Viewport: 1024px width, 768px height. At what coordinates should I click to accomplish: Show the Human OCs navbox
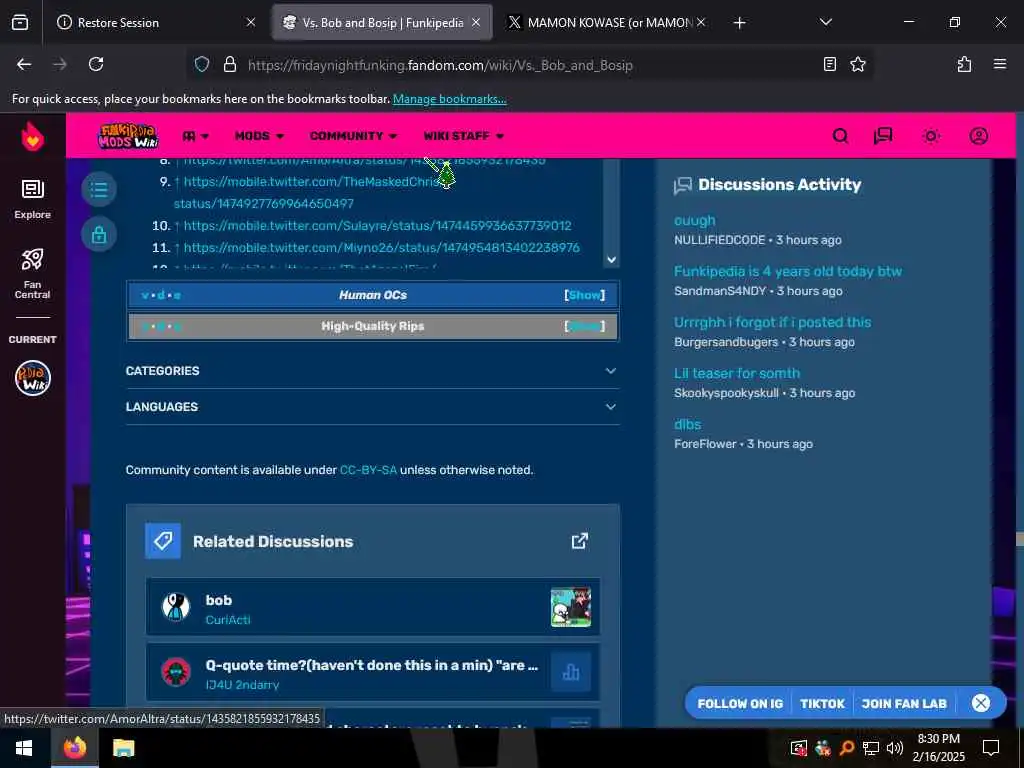point(584,295)
